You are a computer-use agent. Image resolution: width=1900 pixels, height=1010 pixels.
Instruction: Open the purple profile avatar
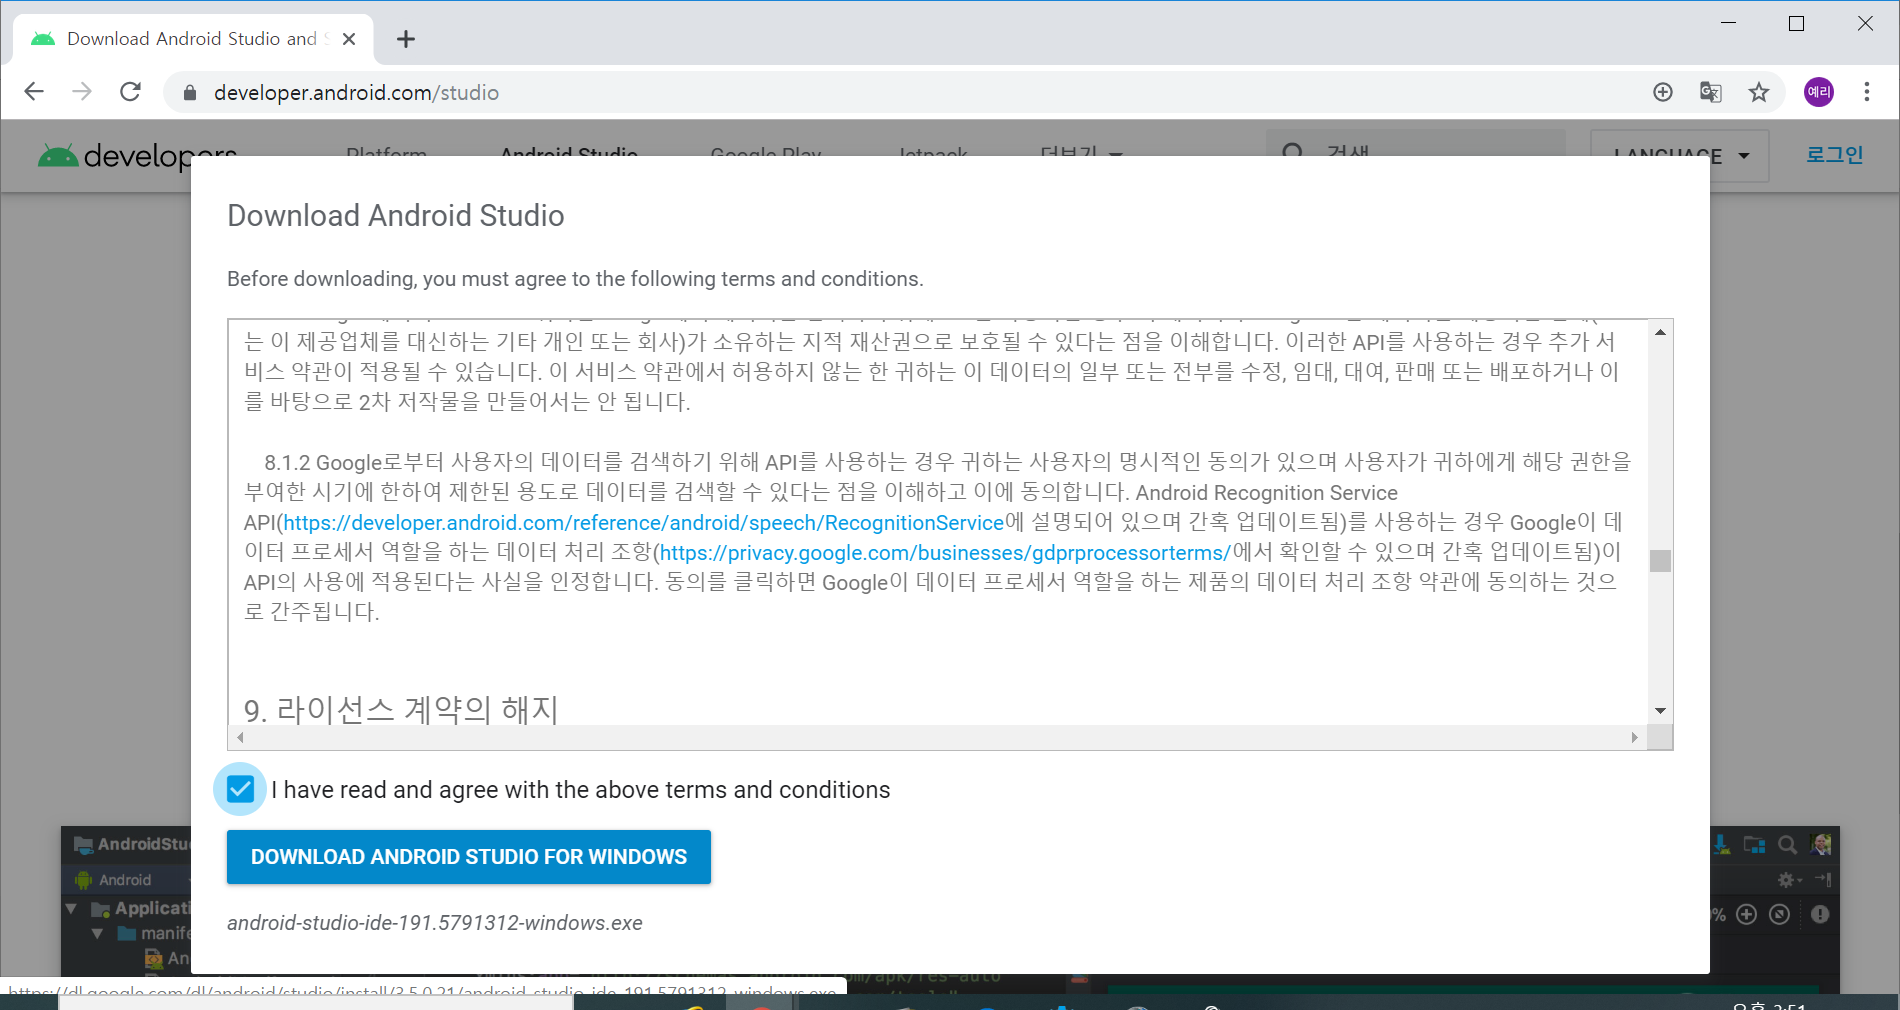pos(1819,92)
